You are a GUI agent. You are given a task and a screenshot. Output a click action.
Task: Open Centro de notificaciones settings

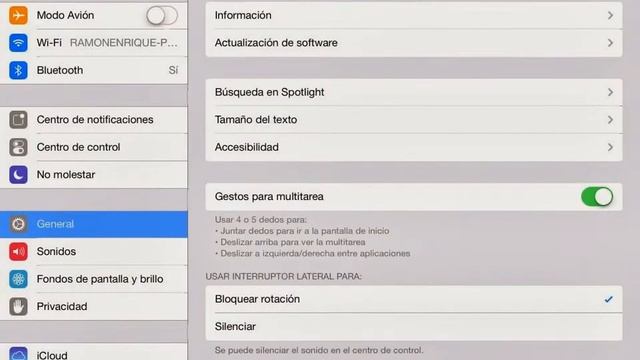click(x=94, y=120)
